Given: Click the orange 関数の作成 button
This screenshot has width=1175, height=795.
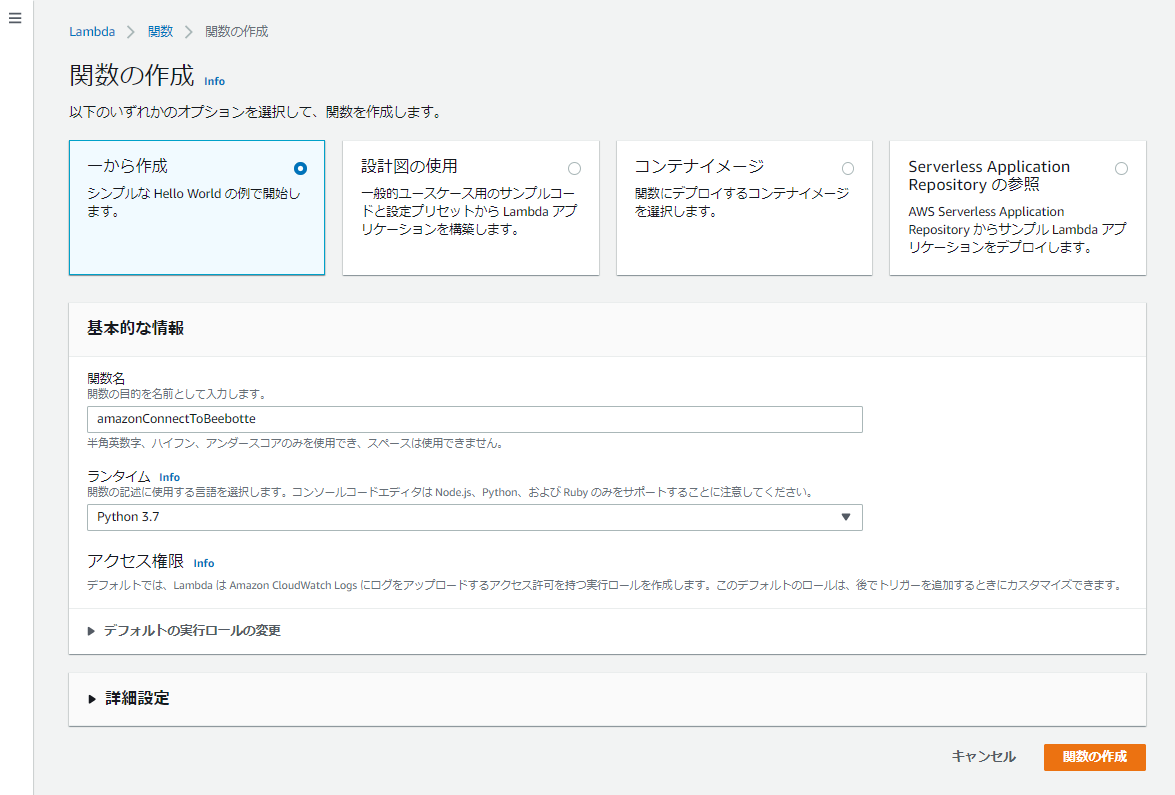Looking at the screenshot, I should 1094,757.
